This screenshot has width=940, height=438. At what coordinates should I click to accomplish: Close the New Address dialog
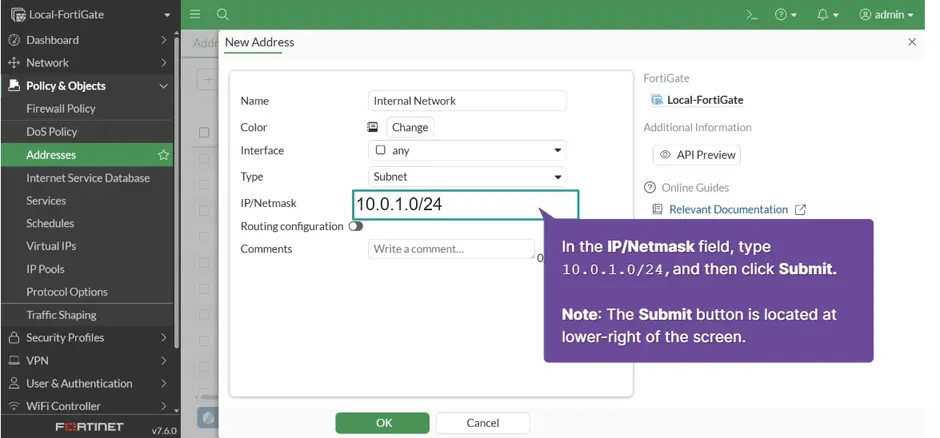[912, 42]
